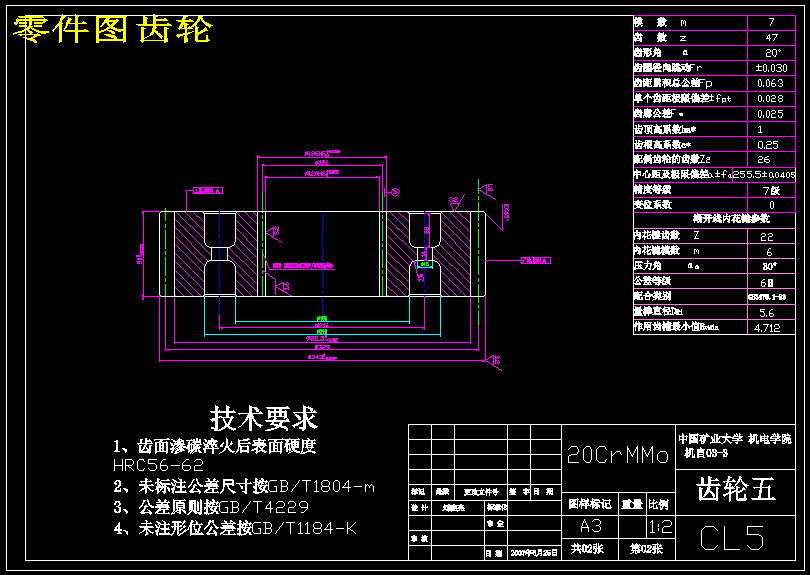
Task: Click the circled datum symbol beside hub bore
Action: click(x=395, y=192)
